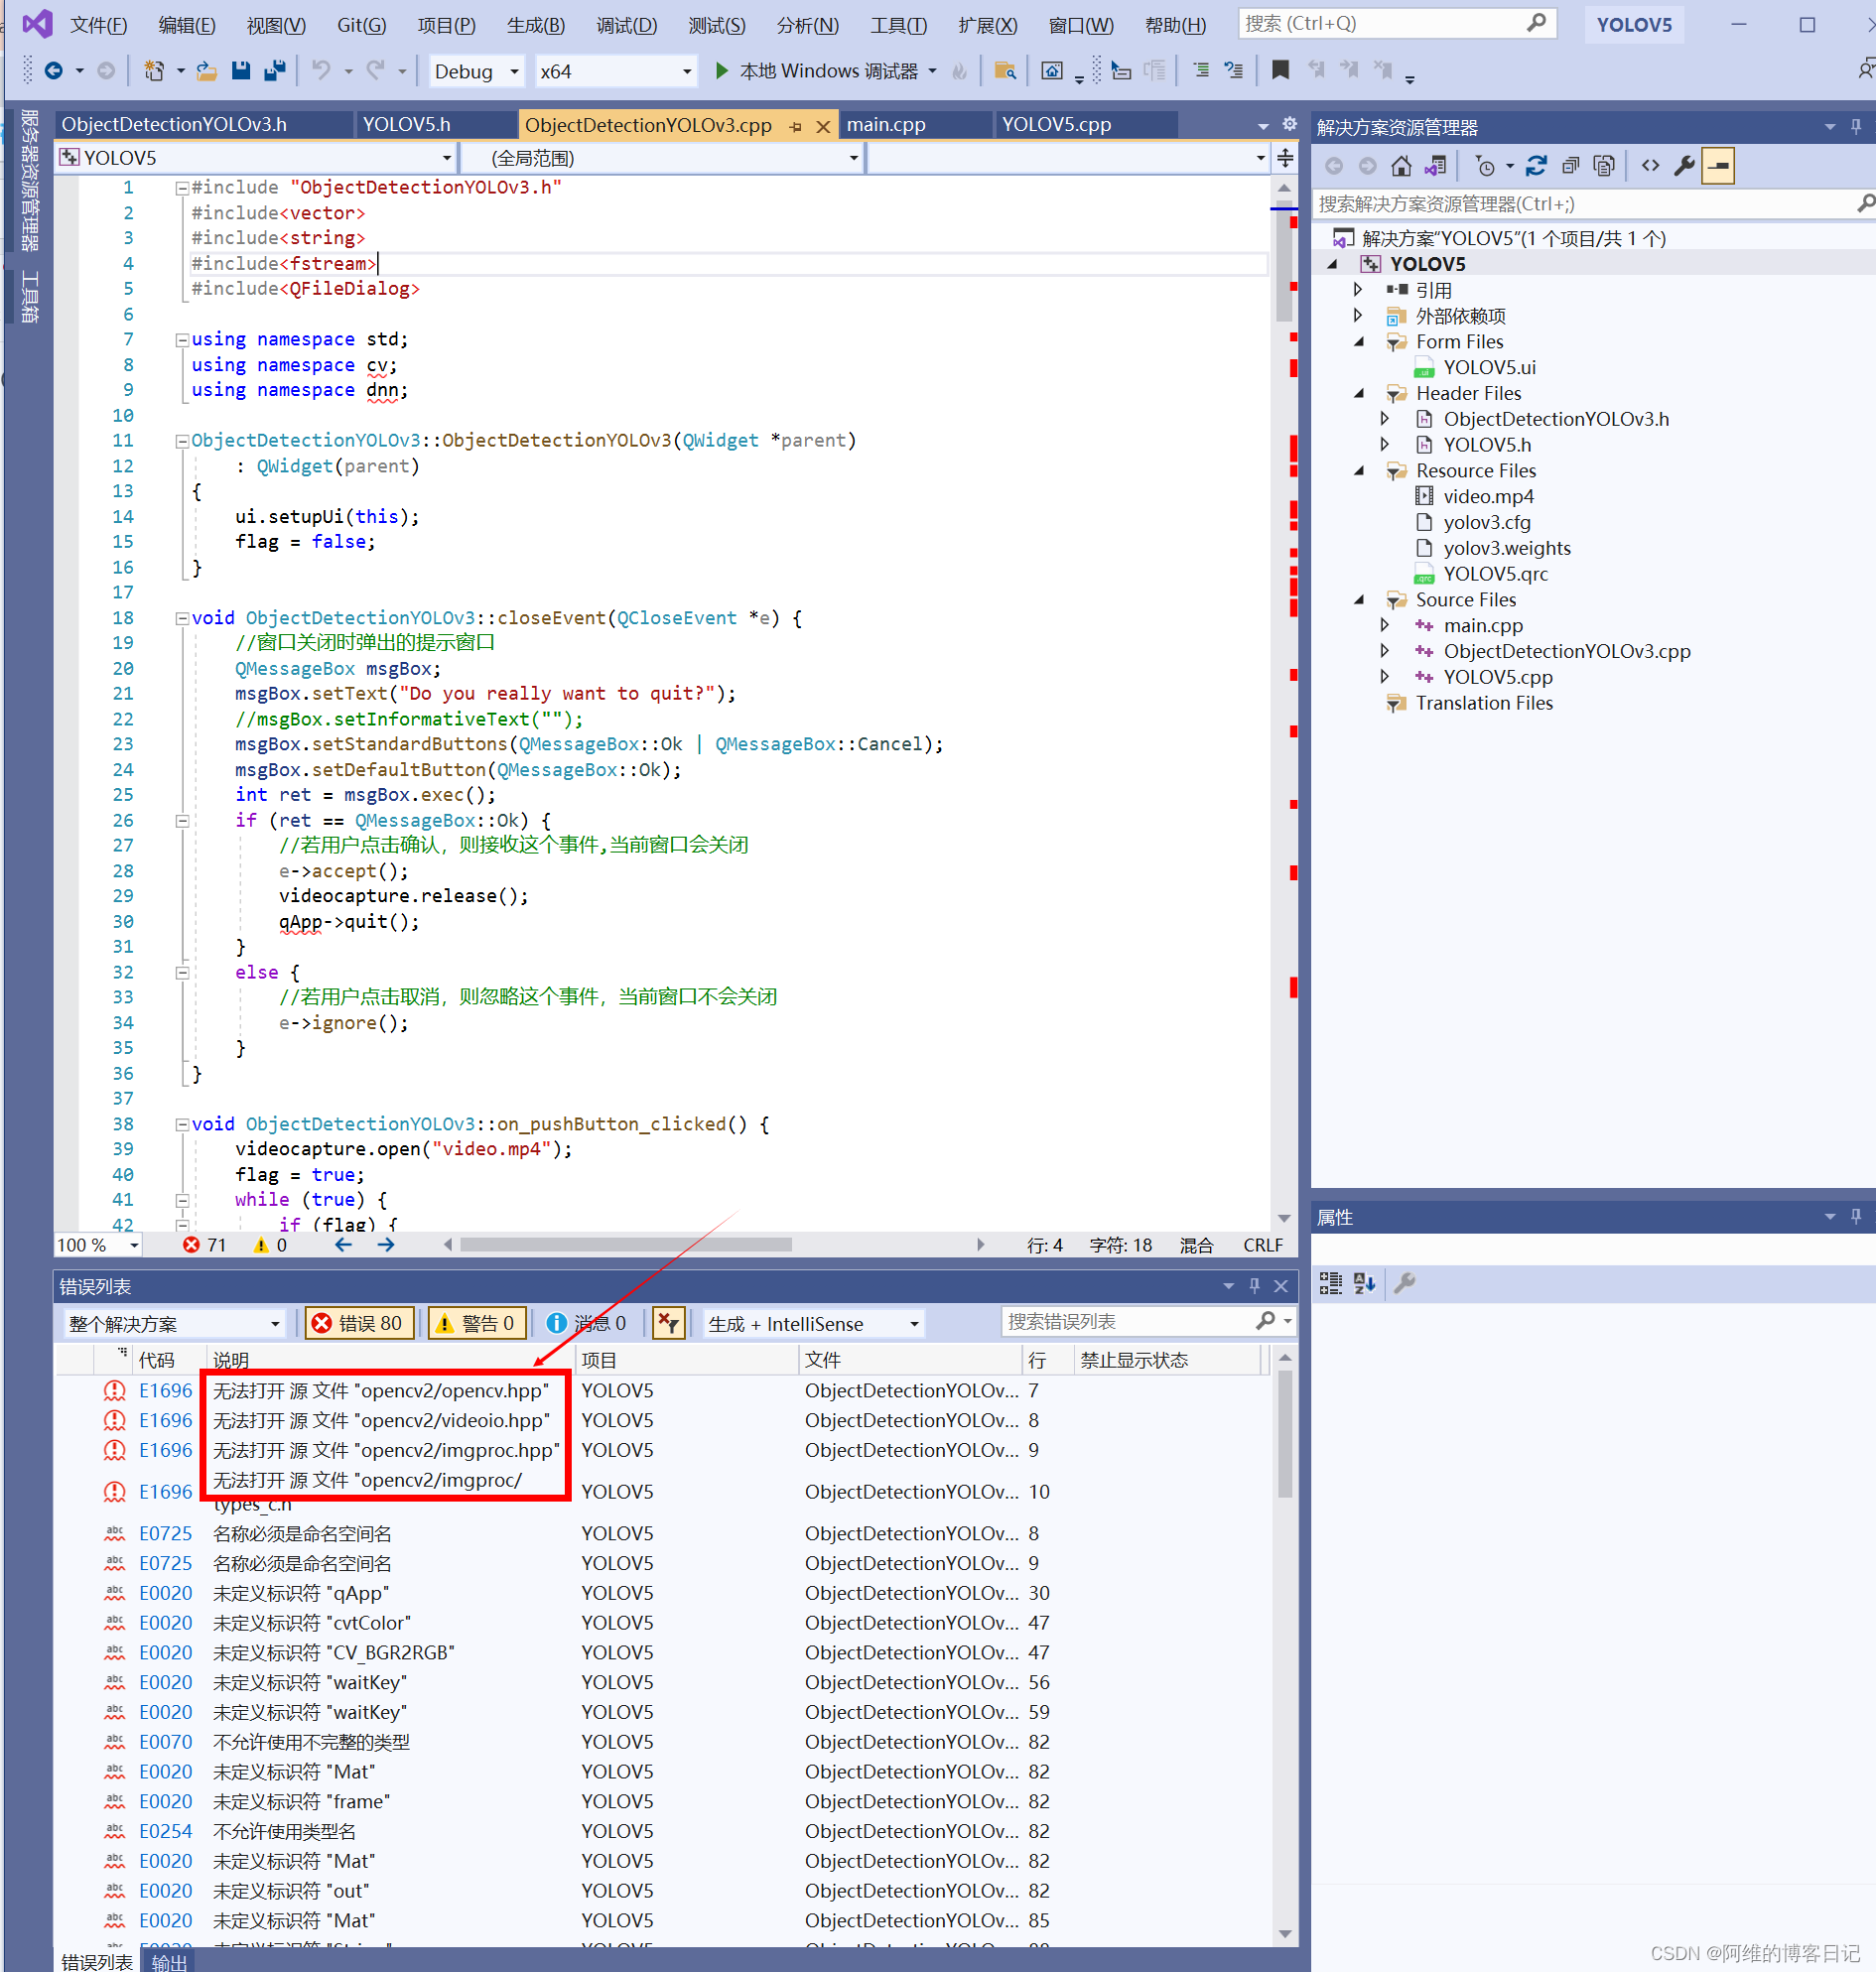Select YOLOV5.ui in Solution Explorer
This screenshot has height=1972, width=1876.
coord(1489,367)
